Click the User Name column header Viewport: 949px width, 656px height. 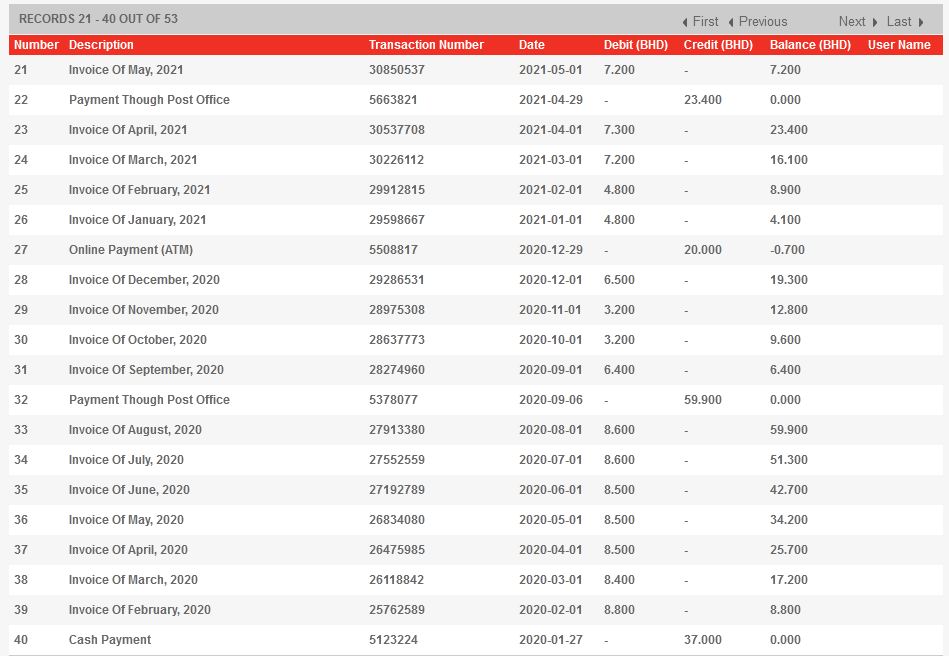[x=899, y=45]
